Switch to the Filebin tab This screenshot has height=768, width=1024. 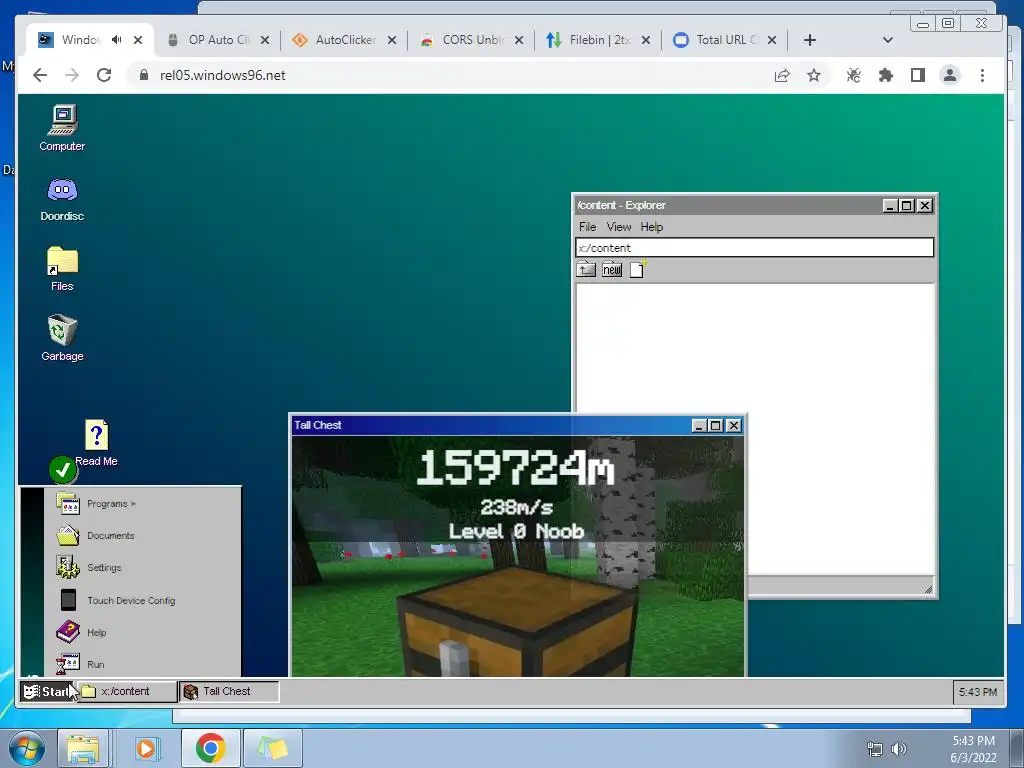(598, 40)
